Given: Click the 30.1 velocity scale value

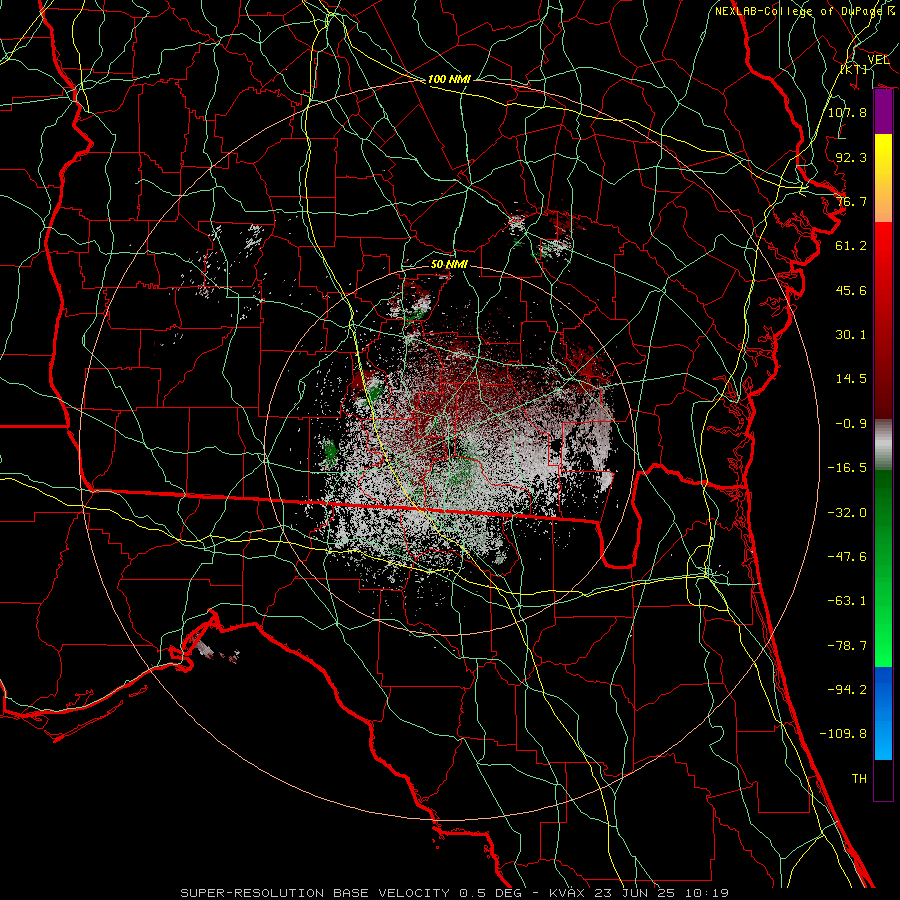Looking at the screenshot, I should coord(851,335).
